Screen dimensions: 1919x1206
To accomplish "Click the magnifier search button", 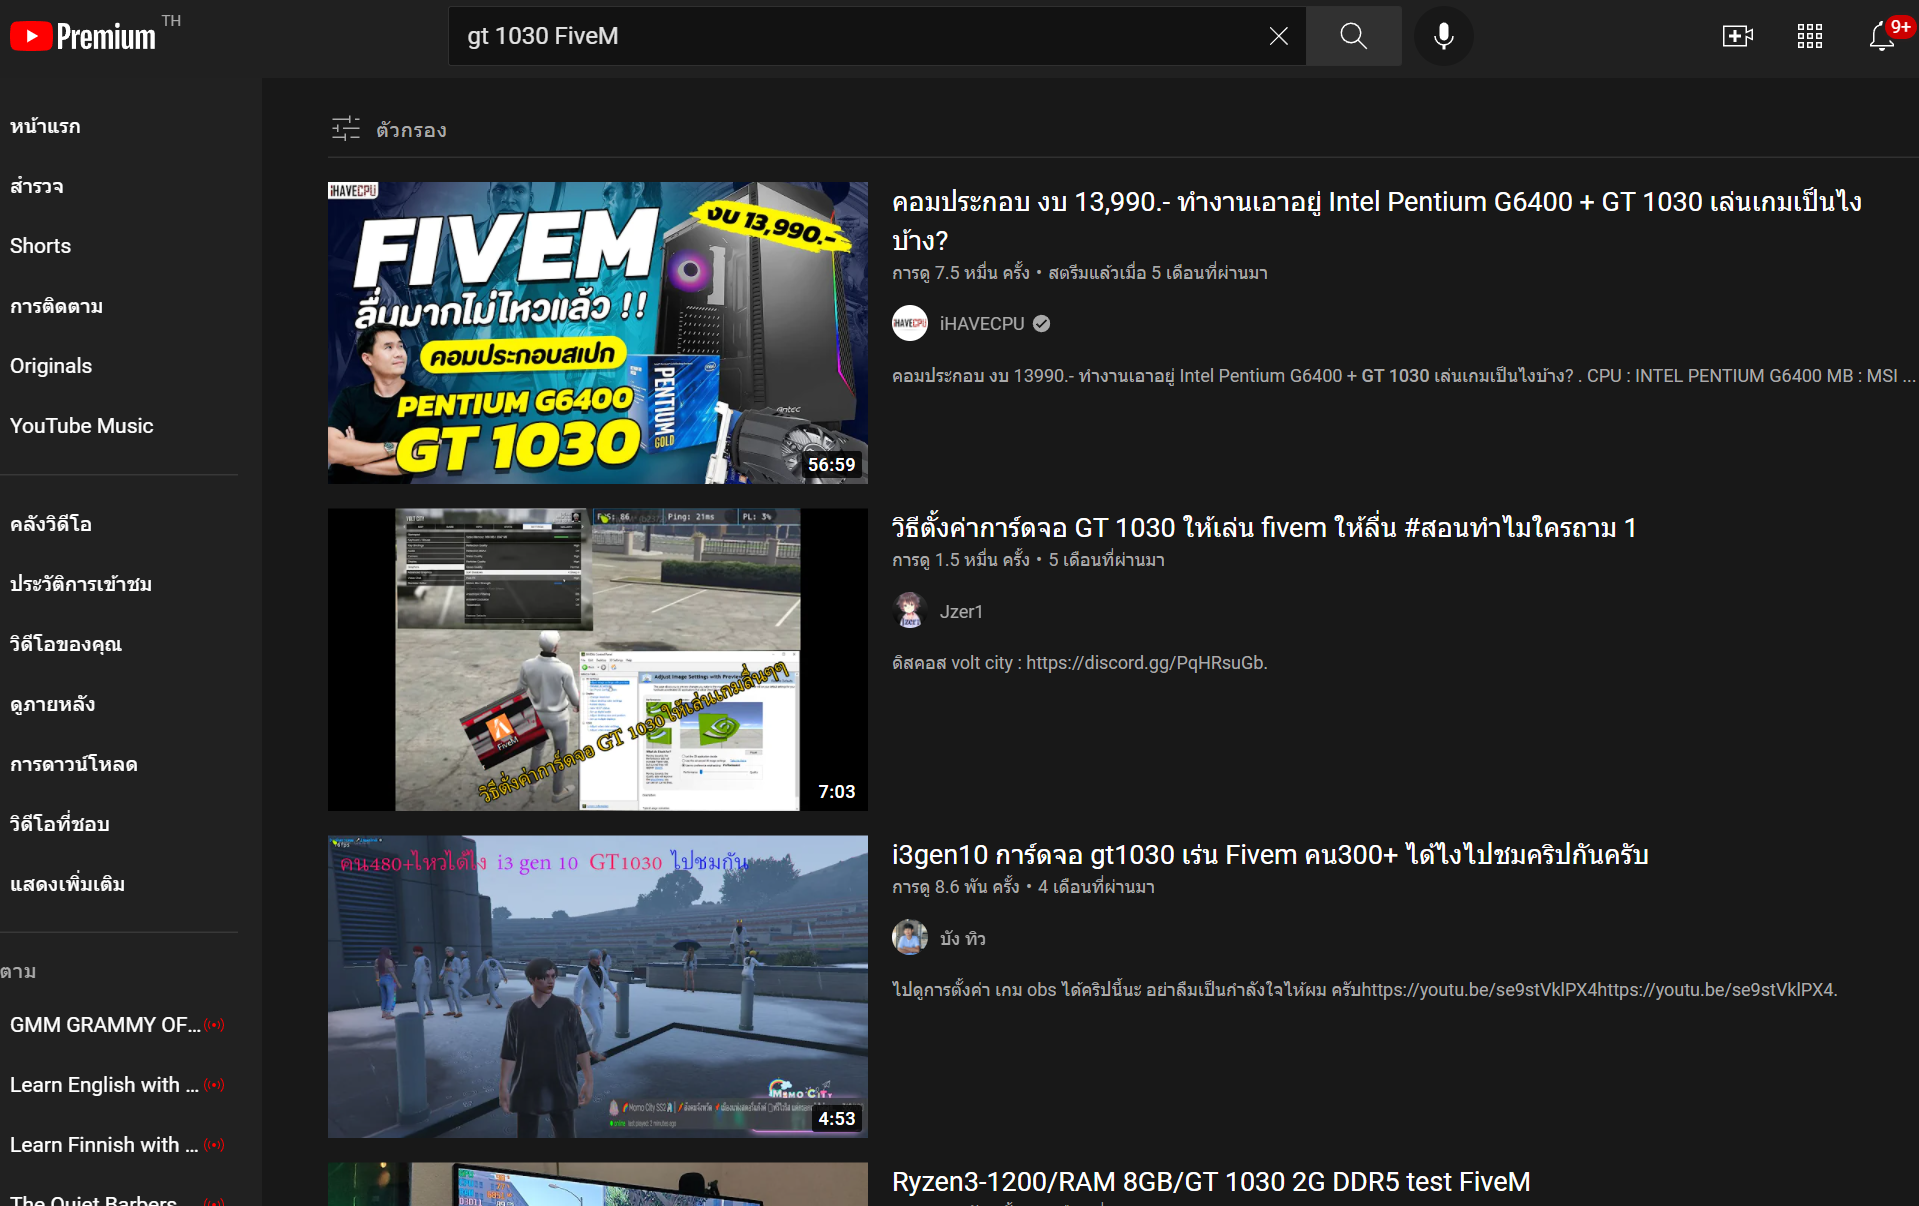I will pyautogui.click(x=1353, y=36).
